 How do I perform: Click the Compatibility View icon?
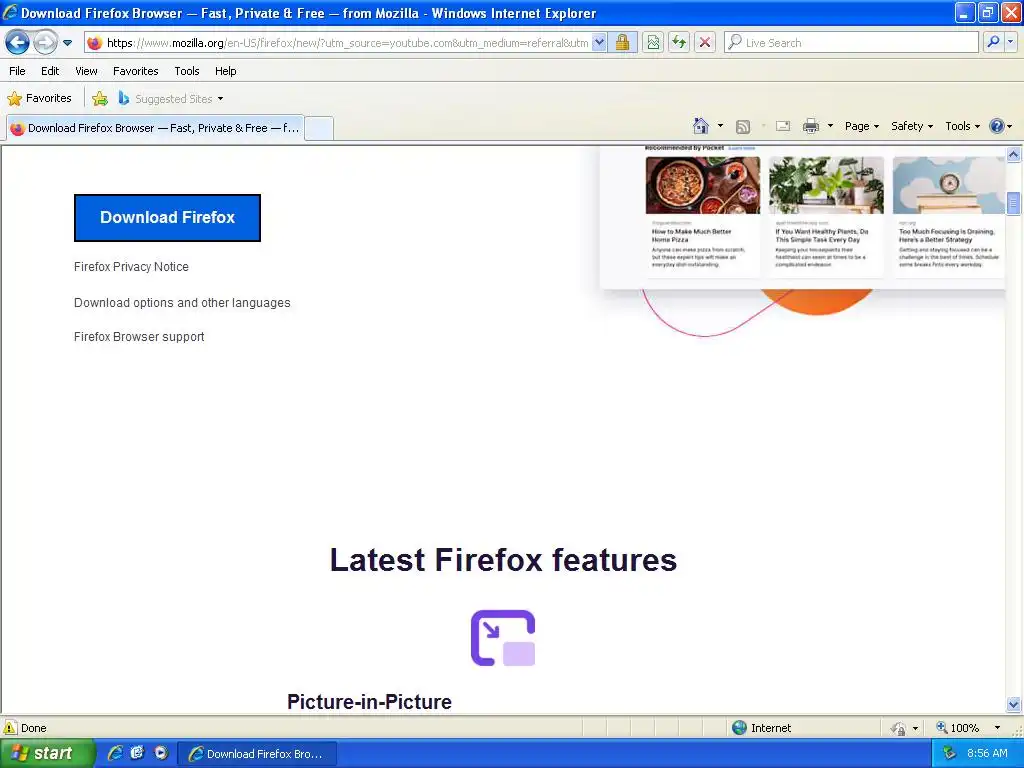653,43
